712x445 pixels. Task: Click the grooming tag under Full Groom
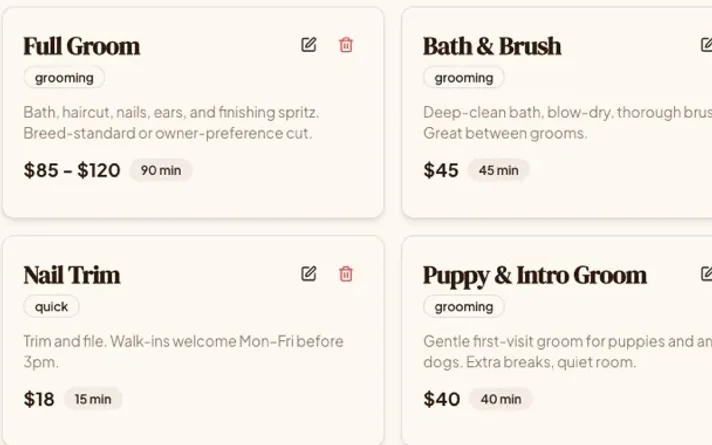(64, 78)
